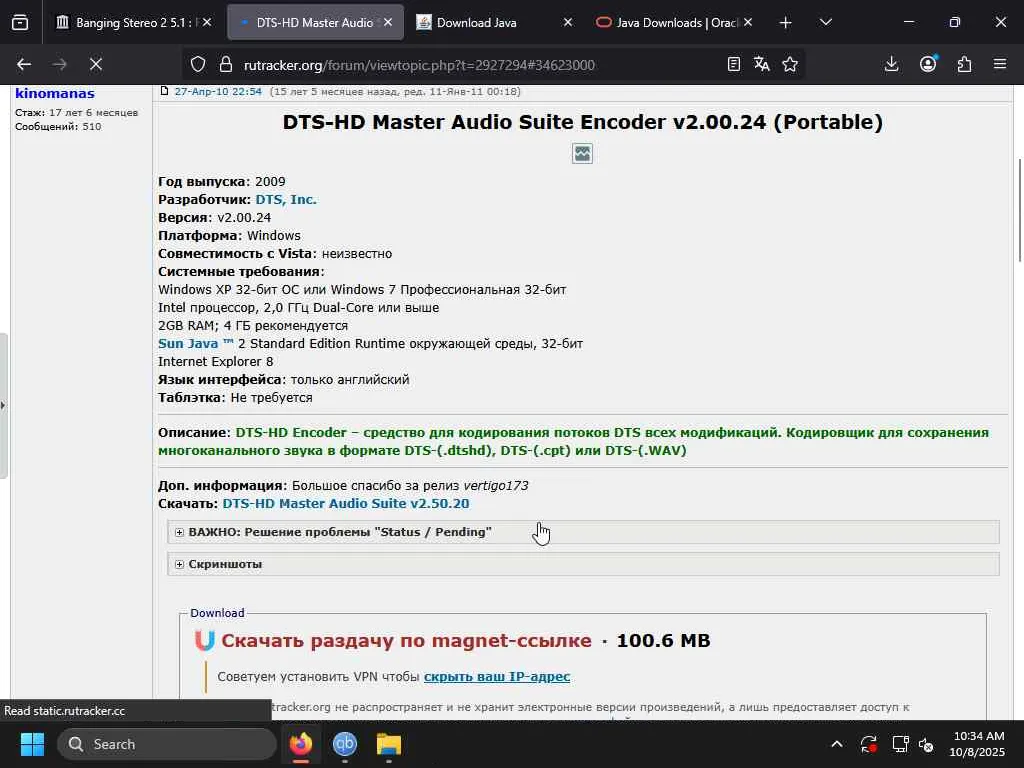
Task: Open Firefox from taskbar
Action: point(301,744)
